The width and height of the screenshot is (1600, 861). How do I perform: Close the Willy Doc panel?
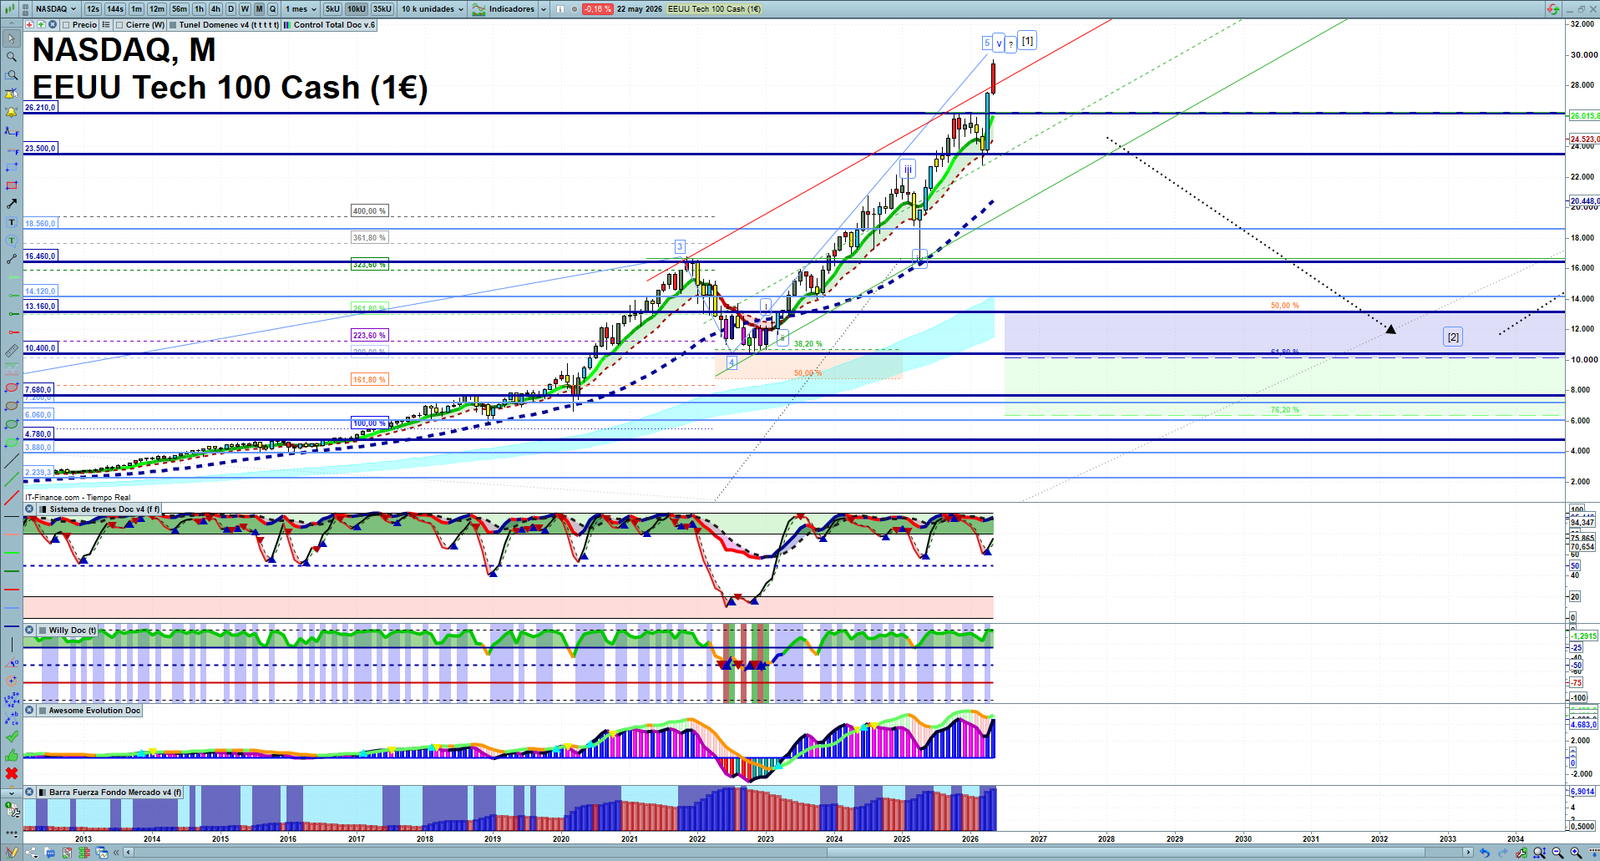tap(30, 630)
